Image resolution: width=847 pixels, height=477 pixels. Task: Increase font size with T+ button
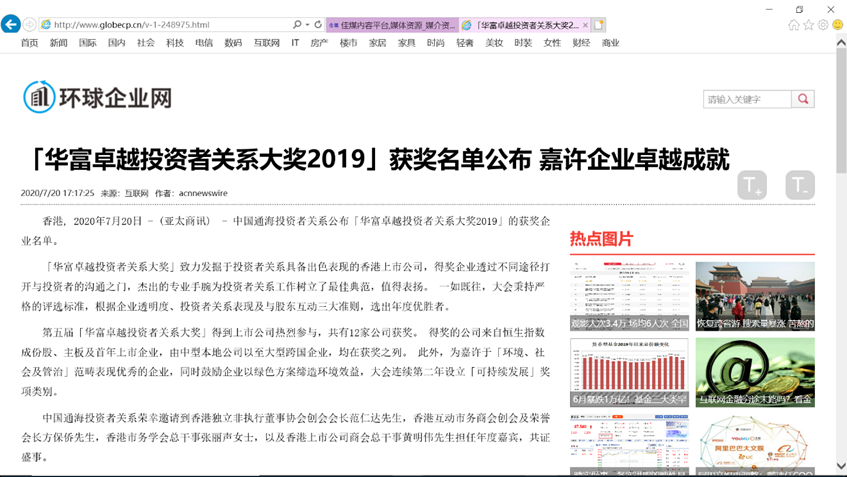752,185
